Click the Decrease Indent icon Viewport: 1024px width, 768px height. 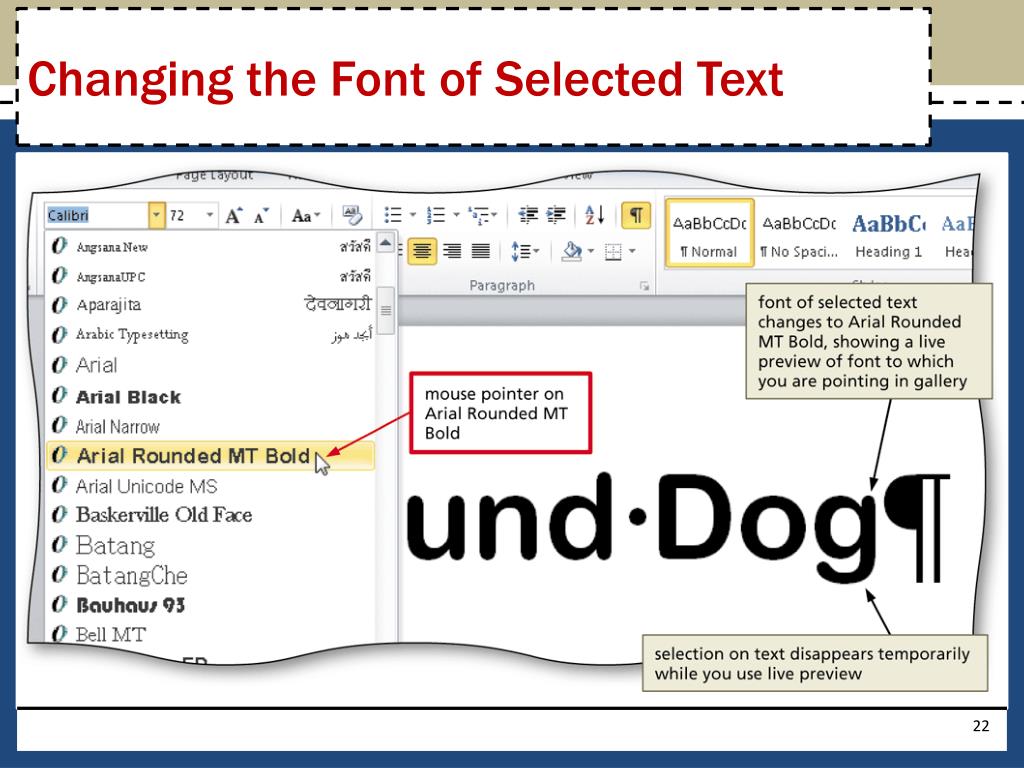[x=528, y=215]
